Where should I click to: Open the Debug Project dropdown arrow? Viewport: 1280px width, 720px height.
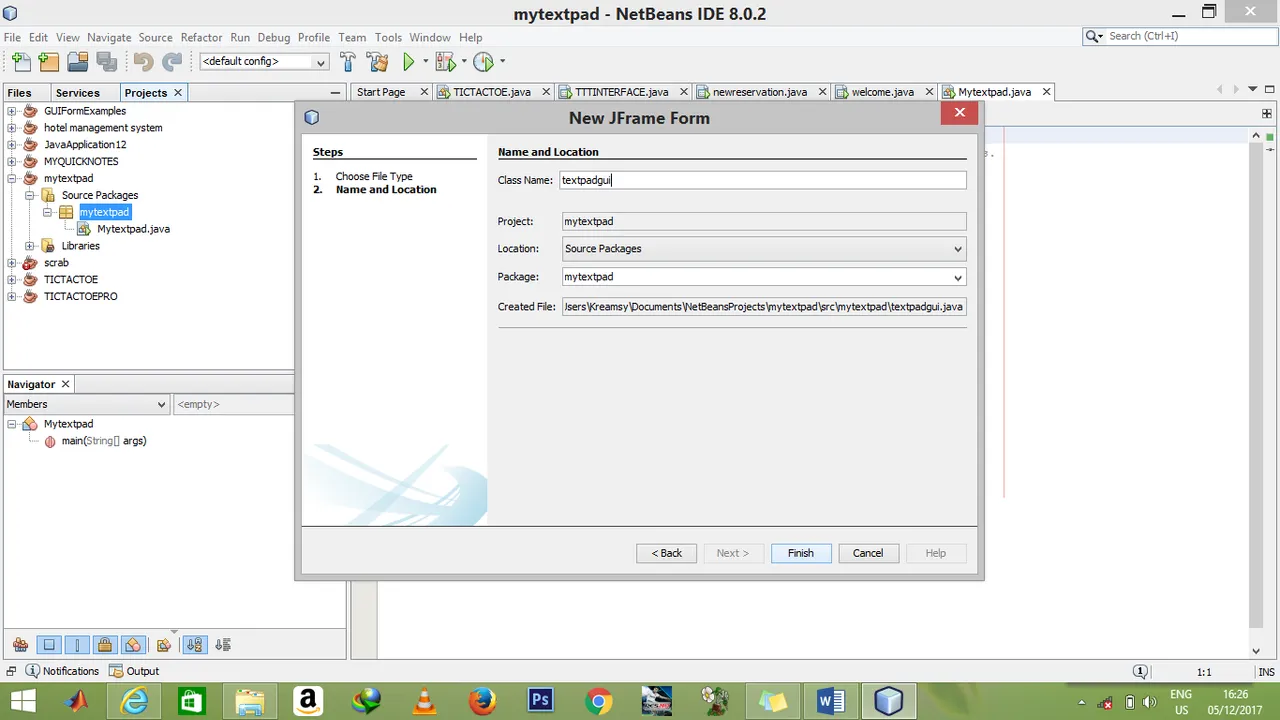point(464,62)
